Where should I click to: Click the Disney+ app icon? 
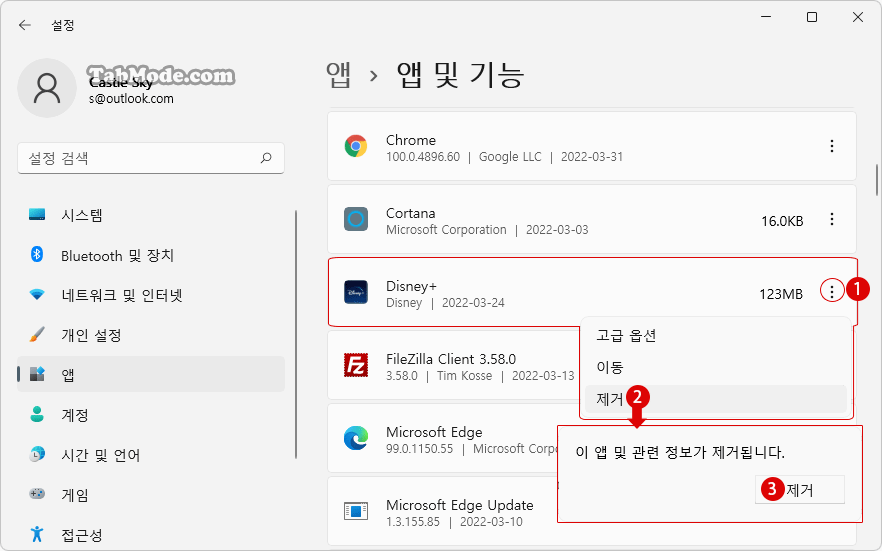[356, 292]
